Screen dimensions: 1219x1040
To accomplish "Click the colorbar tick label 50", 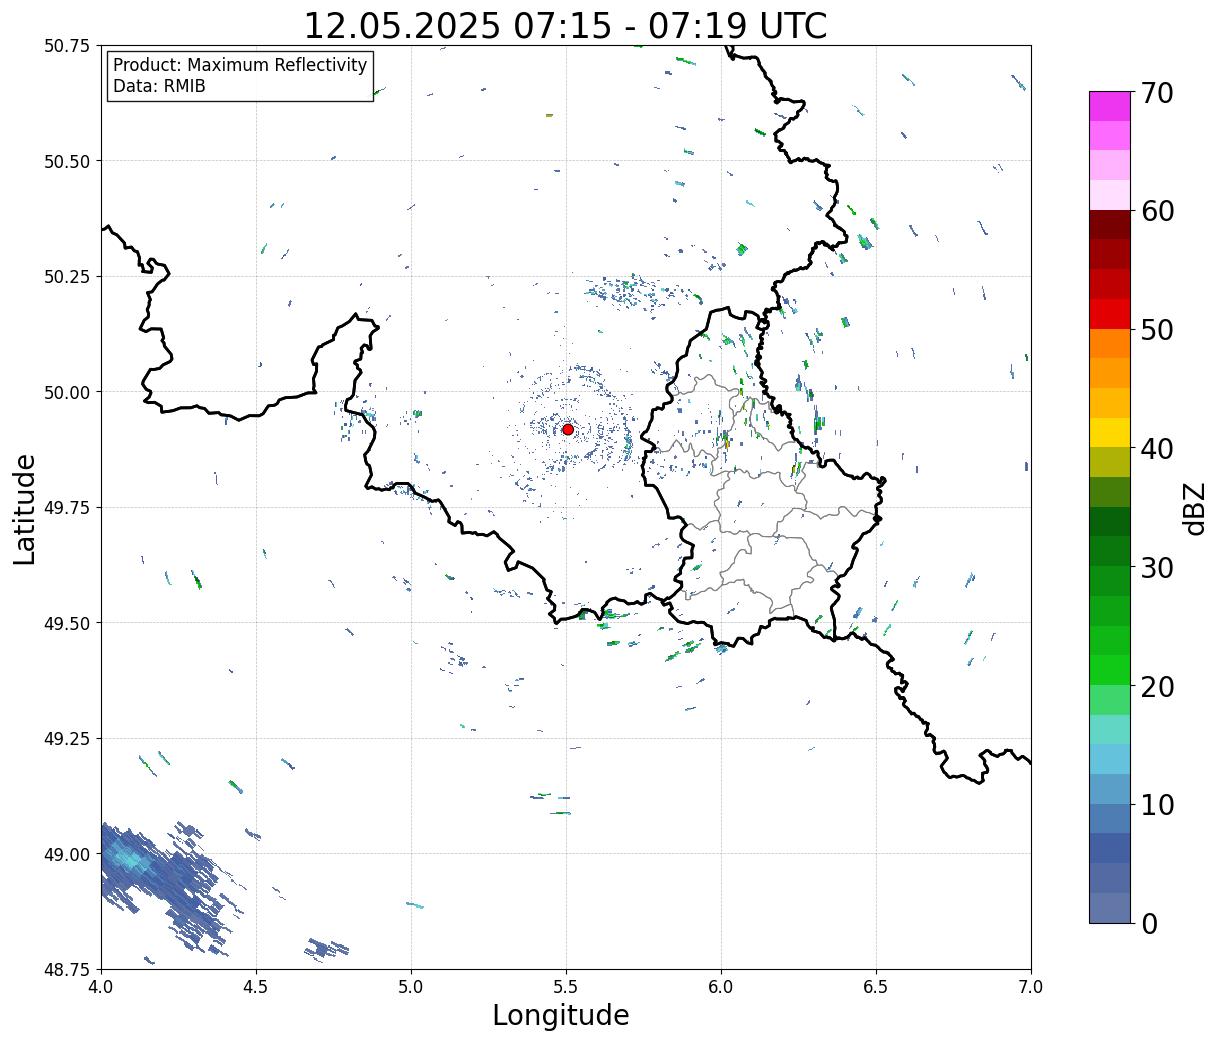I will point(1157,330).
